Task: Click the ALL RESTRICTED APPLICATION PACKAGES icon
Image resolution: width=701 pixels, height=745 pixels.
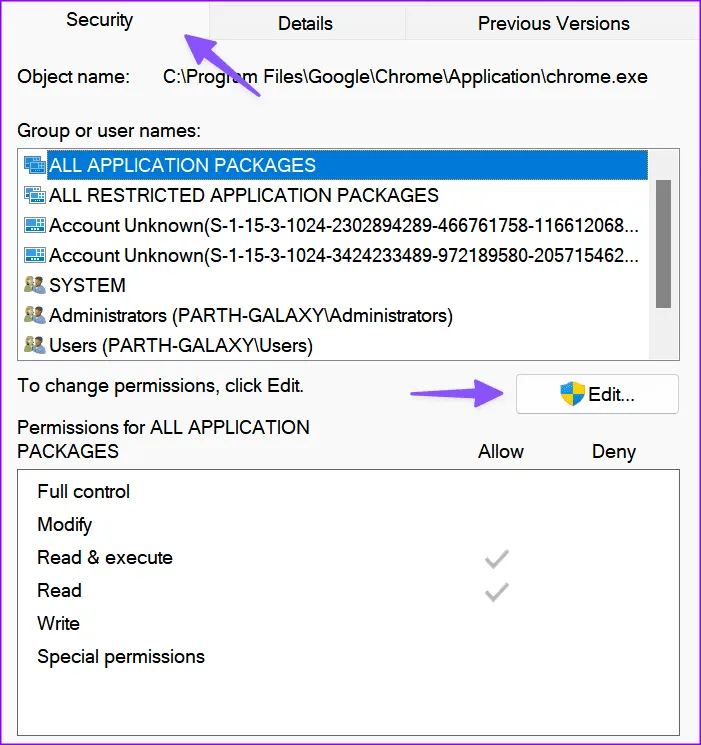Action: coord(34,195)
